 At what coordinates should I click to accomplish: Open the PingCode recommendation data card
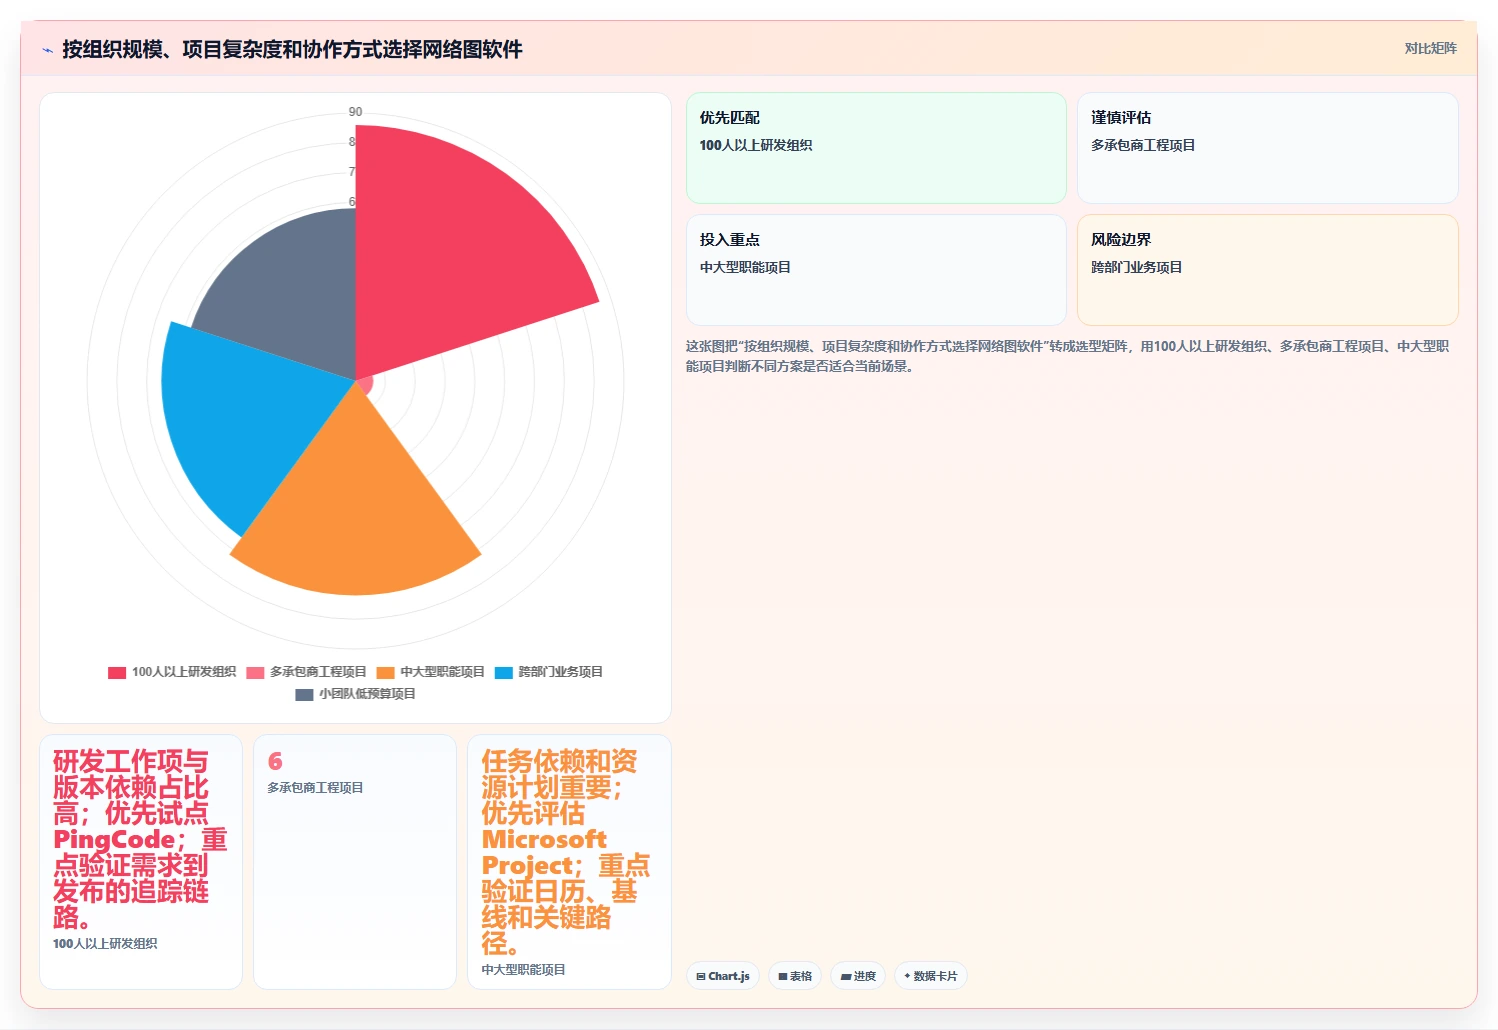(141, 862)
